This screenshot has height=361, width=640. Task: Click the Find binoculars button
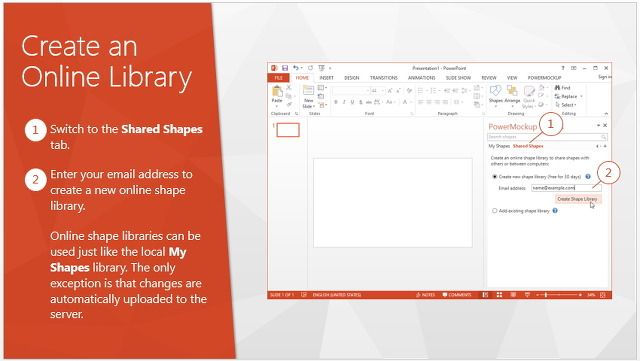pyautogui.click(x=562, y=88)
